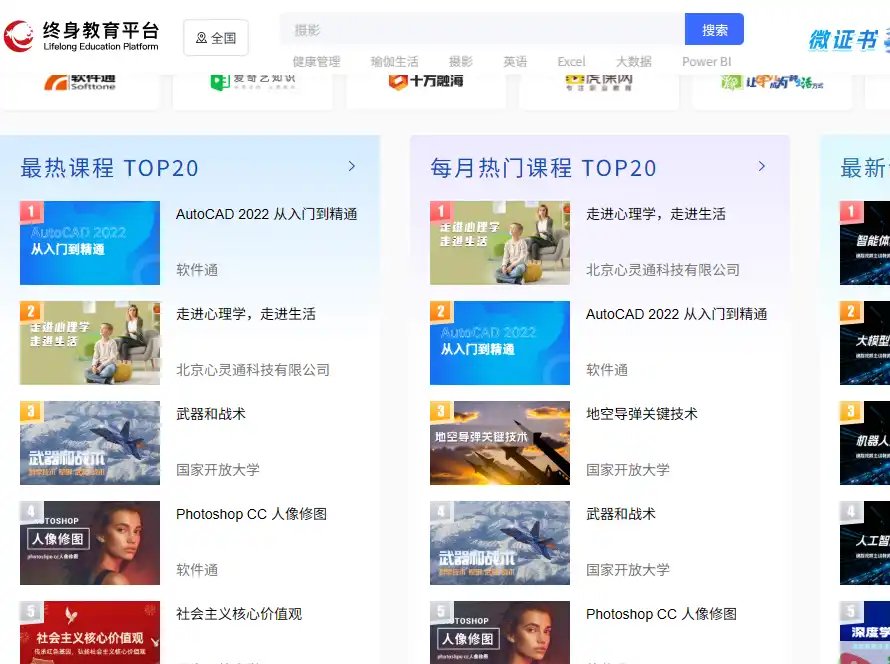Image resolution: width=890 pixels, height=664 pixels.
Task: Select the 摄影 hot keyword below search
Action: pyautogui.click(x=460, y=61)
